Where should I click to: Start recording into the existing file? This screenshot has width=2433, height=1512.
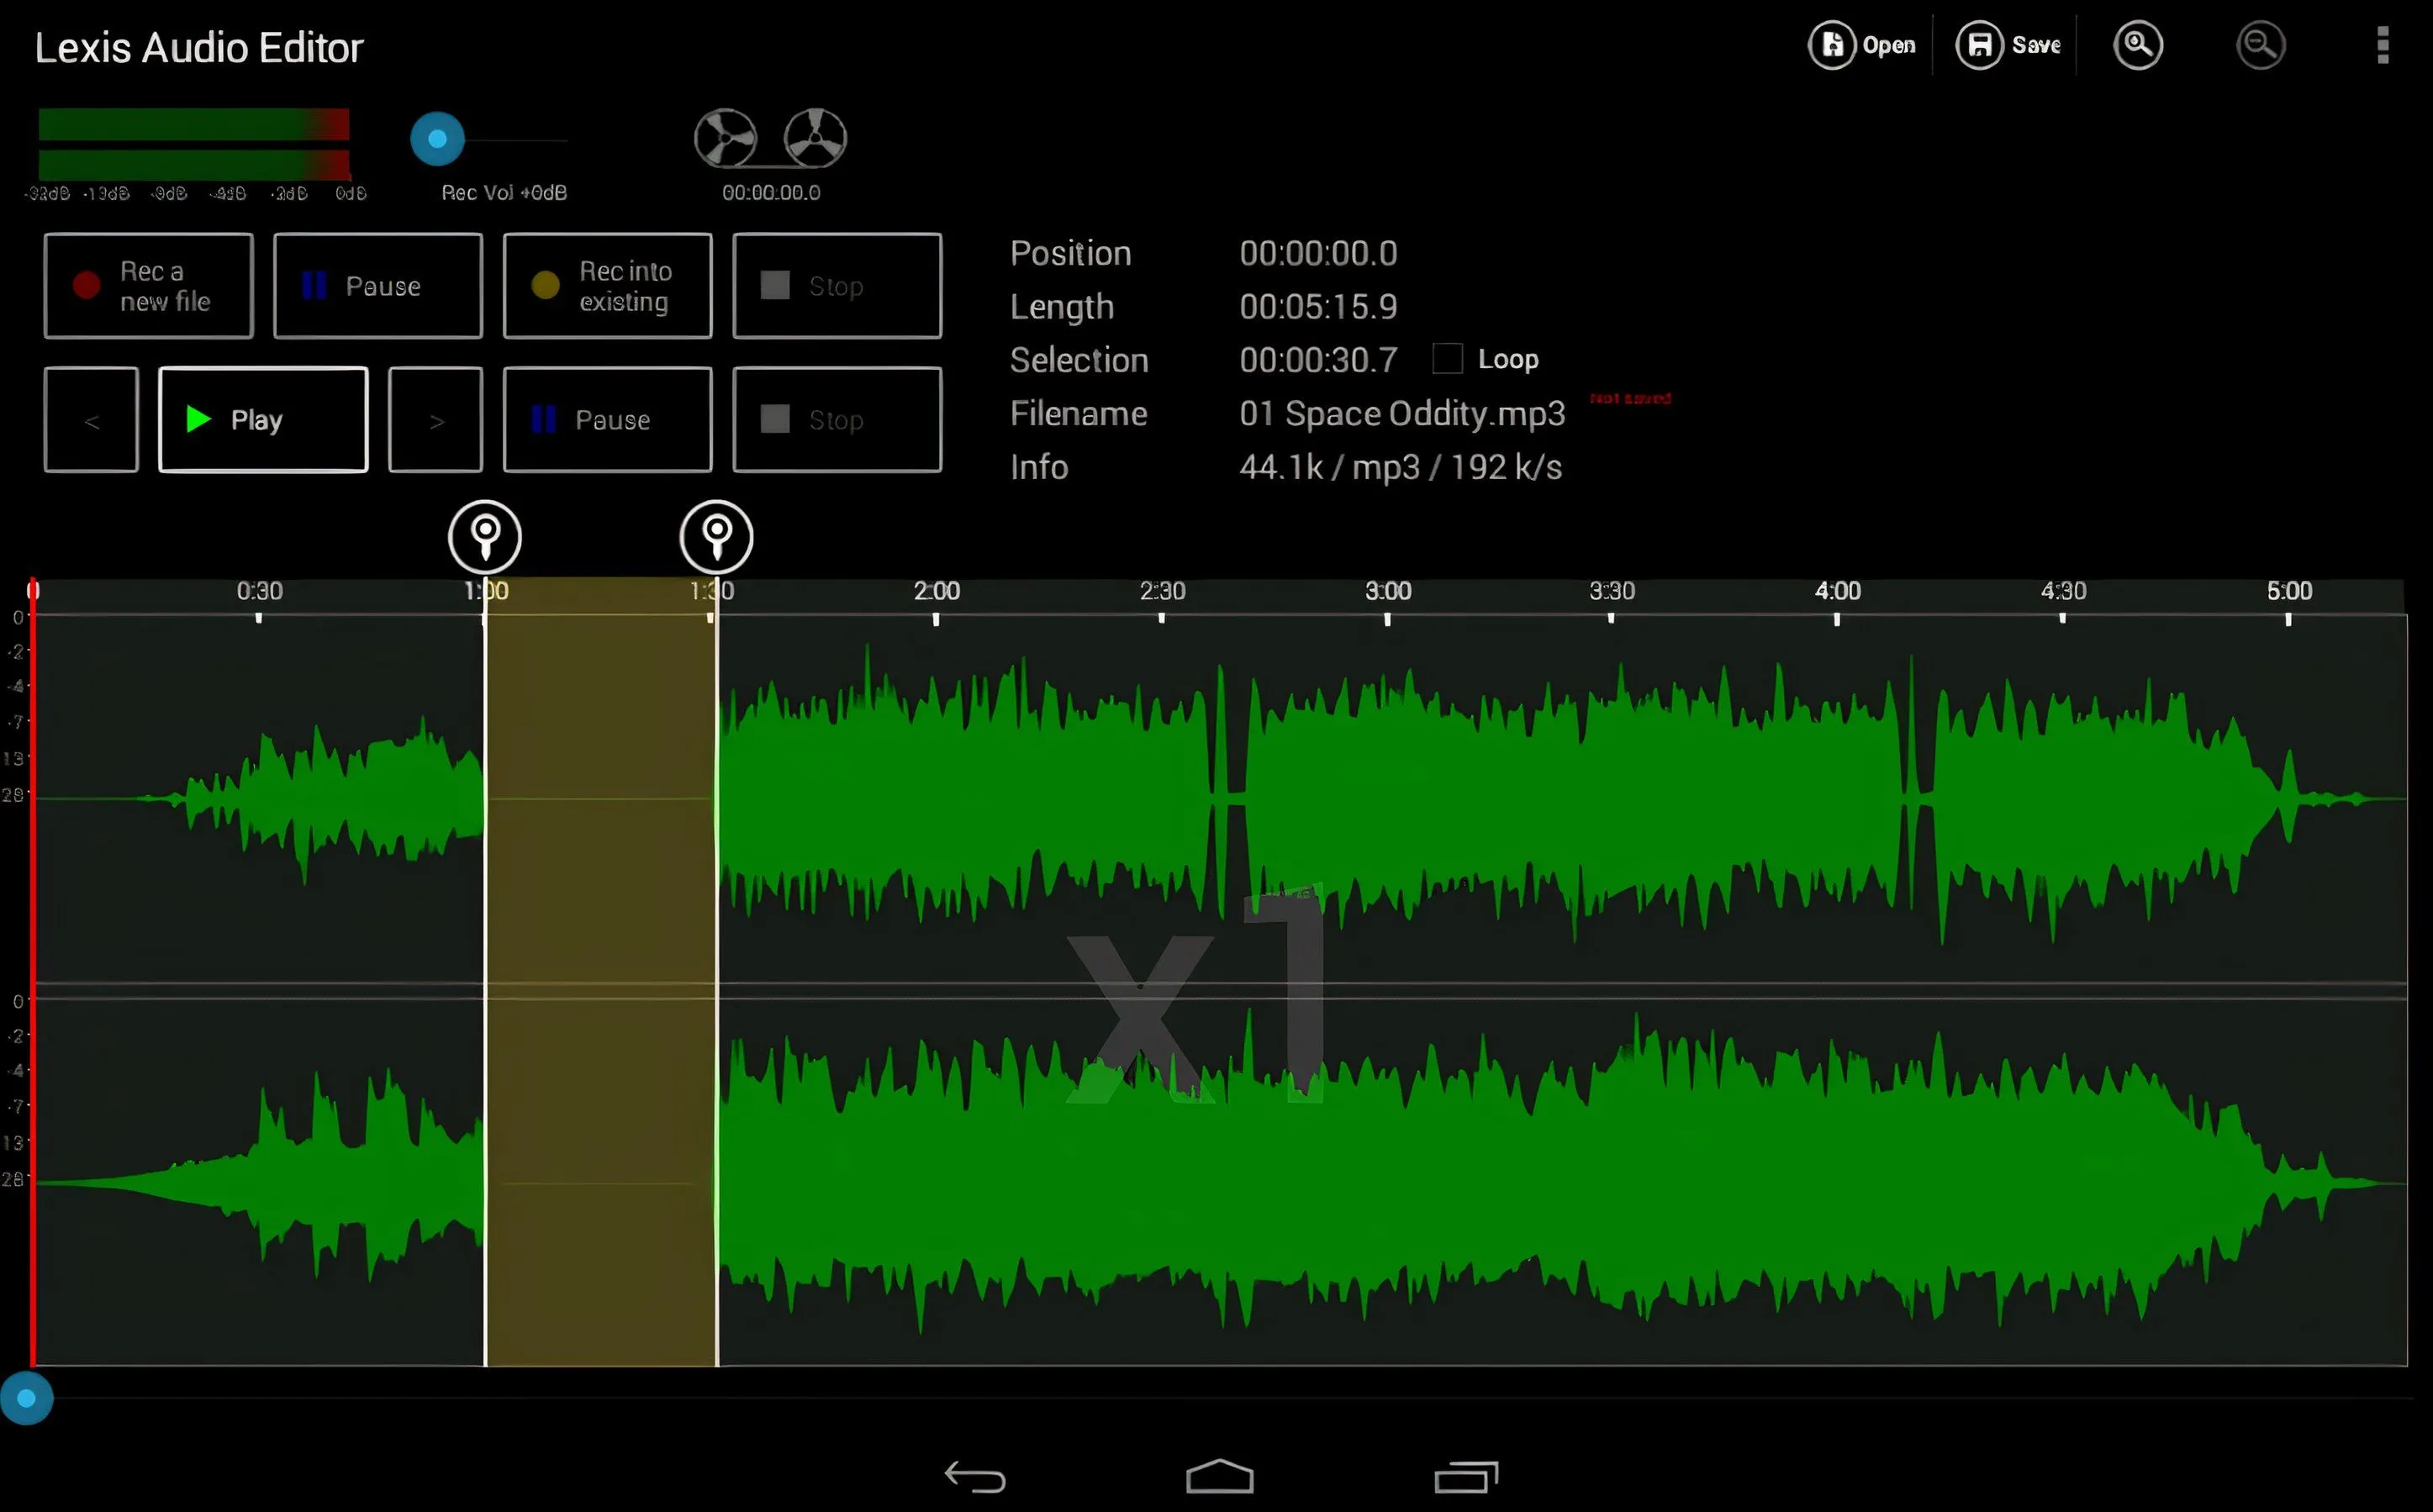pyautogui.click(x=607, y=285)
